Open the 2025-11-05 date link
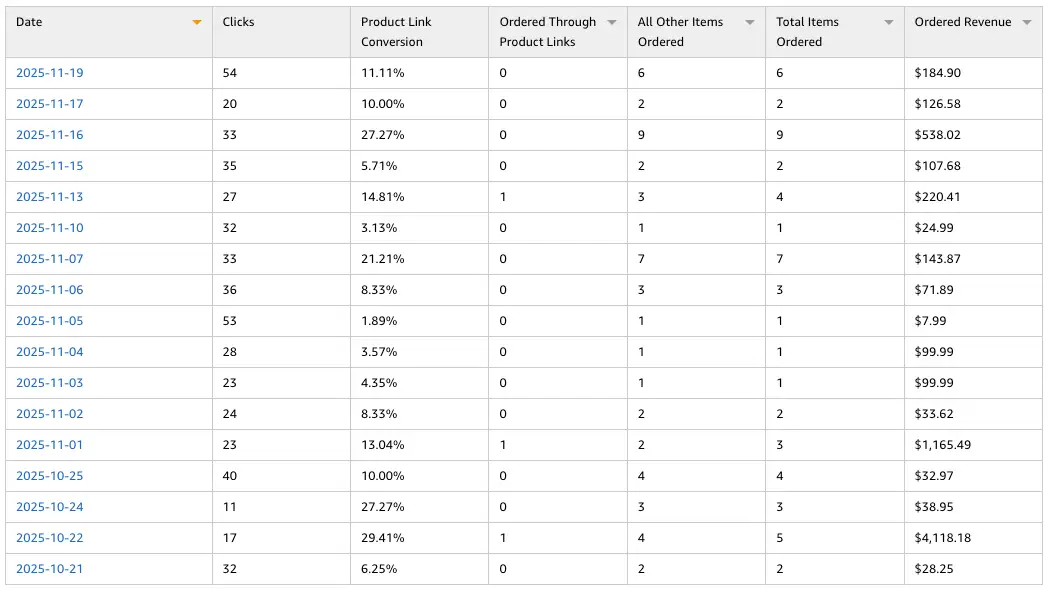The height and width of the screenshot is (590, 1048). [50, 321]
